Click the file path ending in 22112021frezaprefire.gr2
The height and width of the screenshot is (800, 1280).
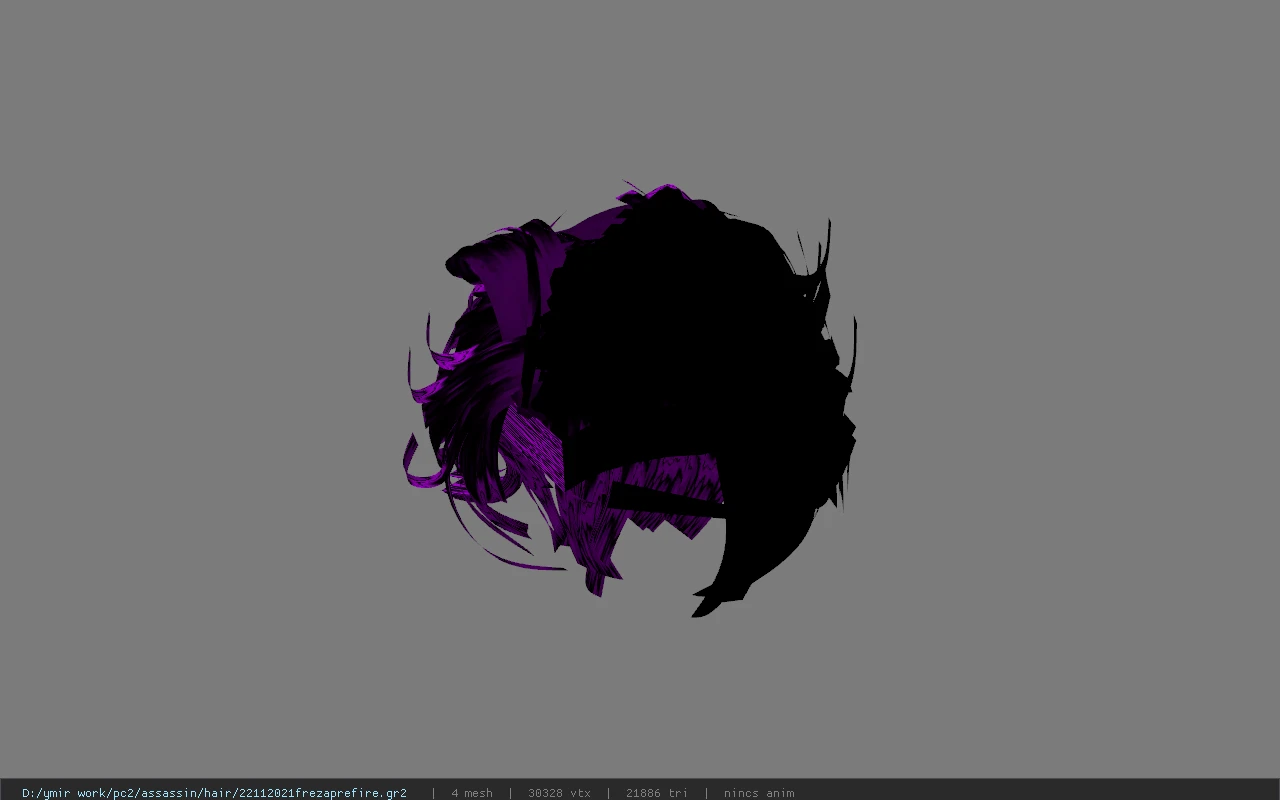[x=214, y=793]
